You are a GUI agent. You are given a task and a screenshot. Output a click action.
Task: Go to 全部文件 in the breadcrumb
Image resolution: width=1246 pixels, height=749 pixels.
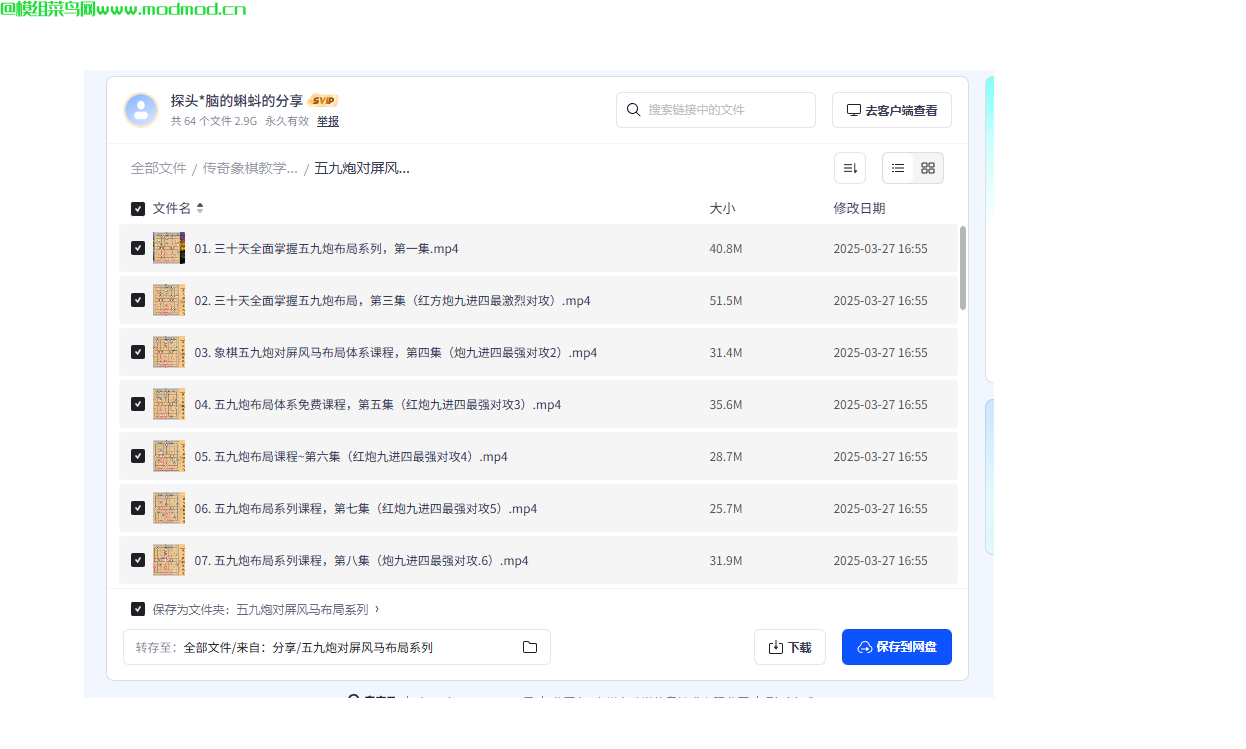click(159, 168)
